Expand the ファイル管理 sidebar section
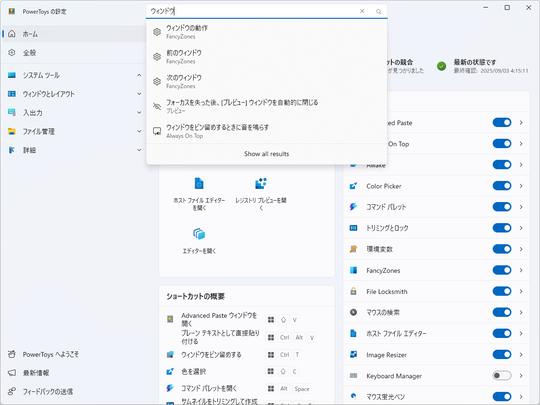Screen dimensions: 540x405 tap(139, 131)
